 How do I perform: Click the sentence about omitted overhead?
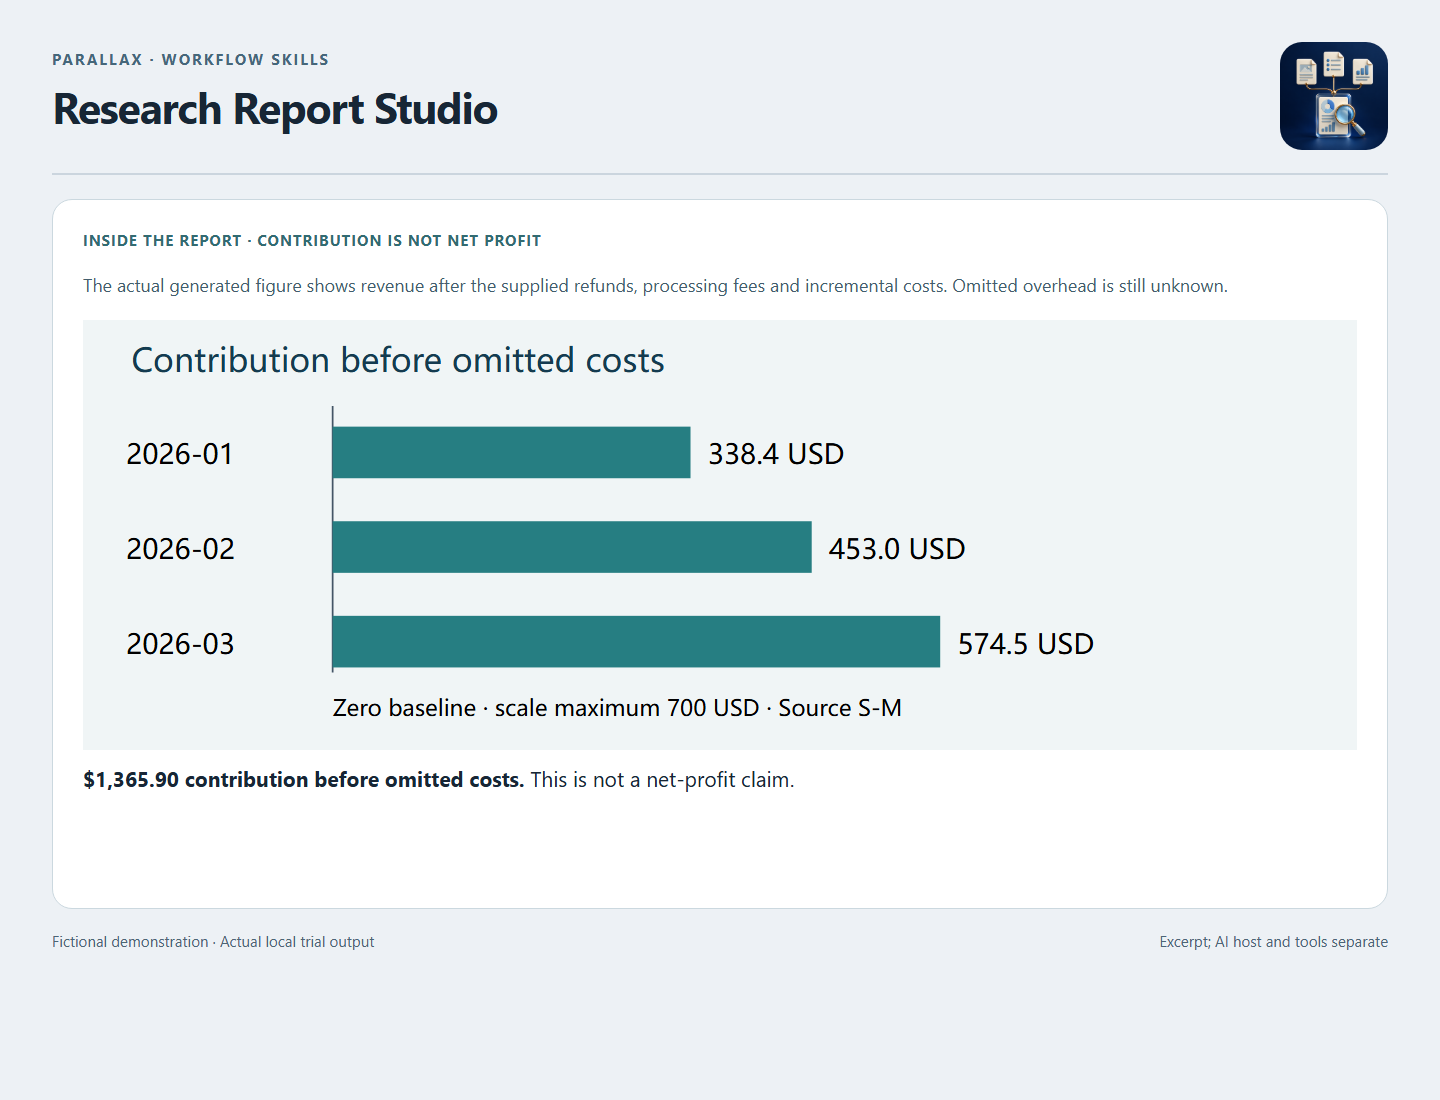(x=1090, y=286)
